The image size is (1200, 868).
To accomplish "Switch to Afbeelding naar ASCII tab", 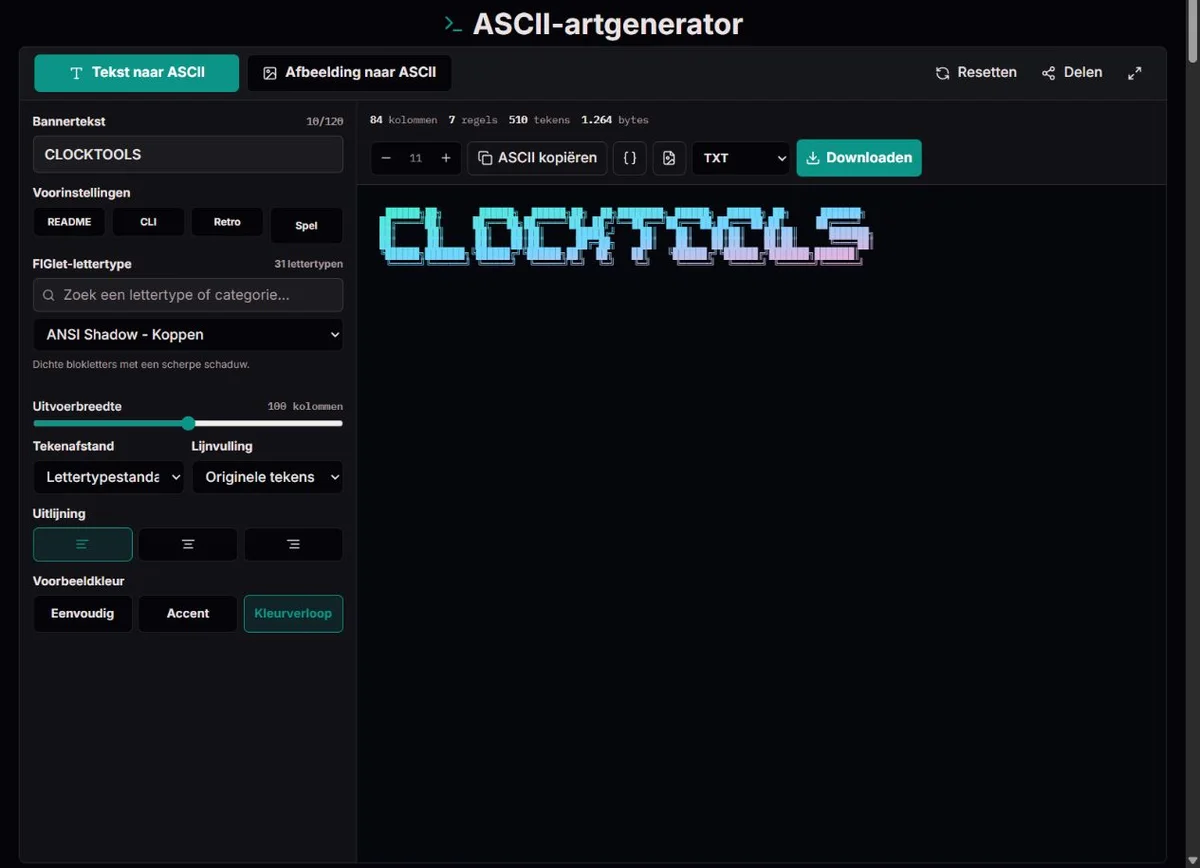I will pyautogui.click(x=350, y=73).
